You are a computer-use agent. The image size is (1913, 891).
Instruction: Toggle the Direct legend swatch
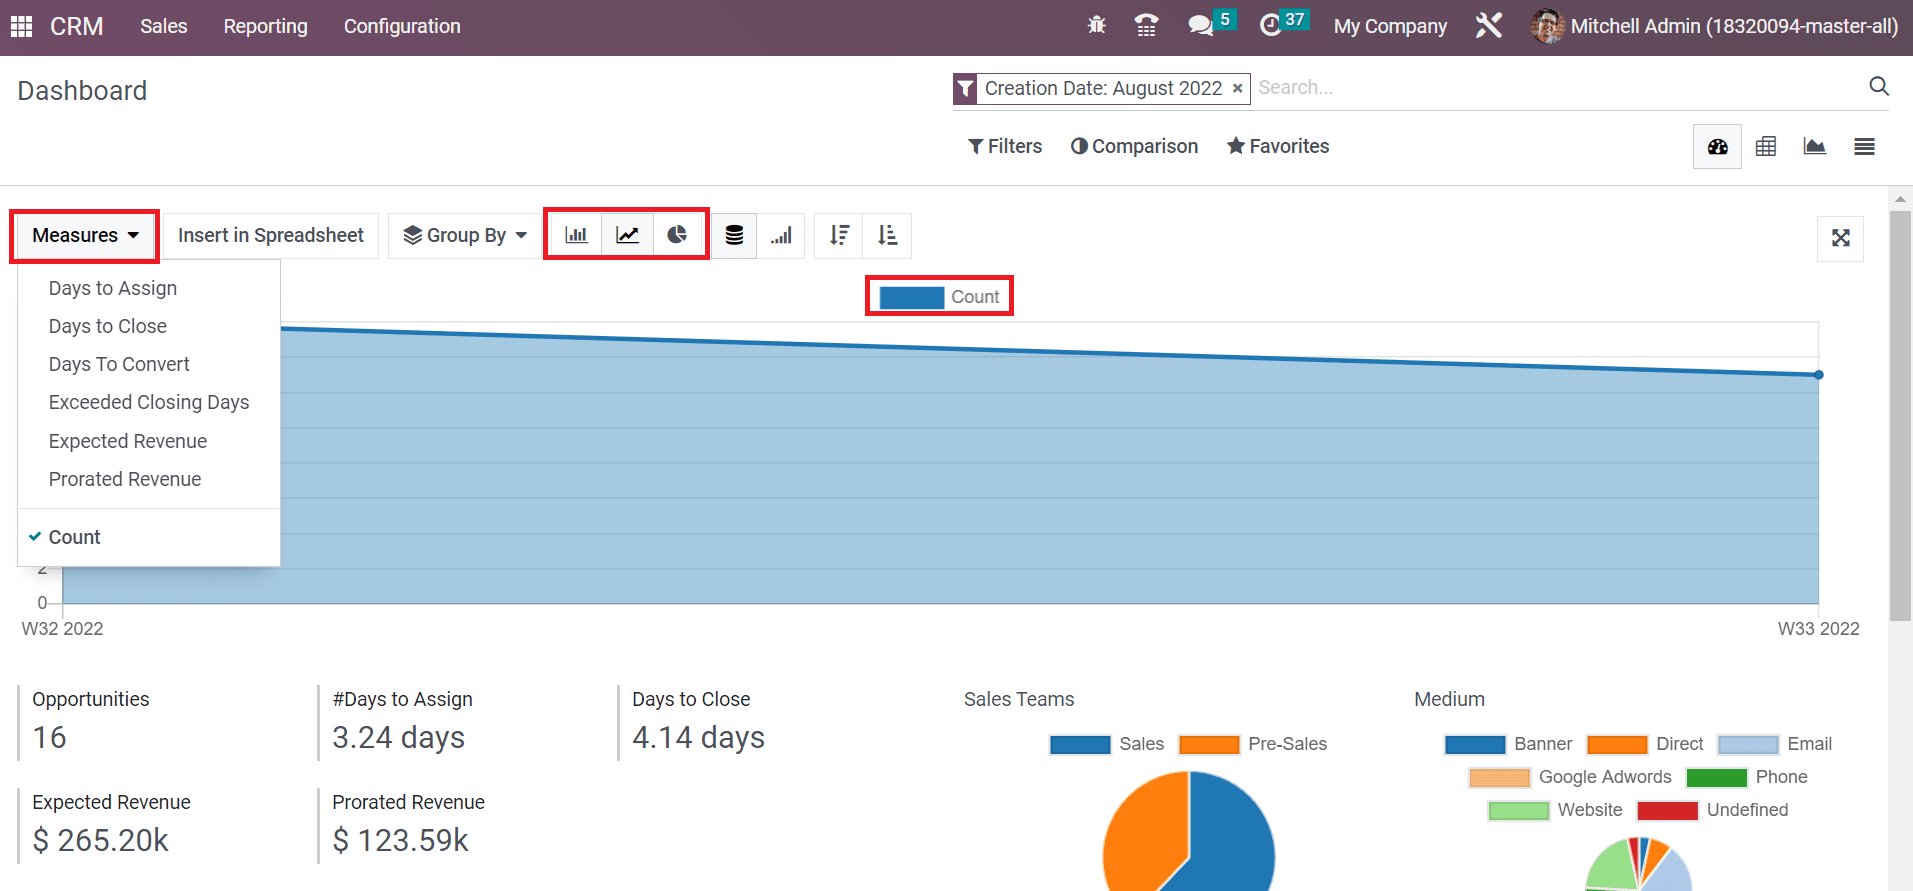click(x=1617, y=744)
